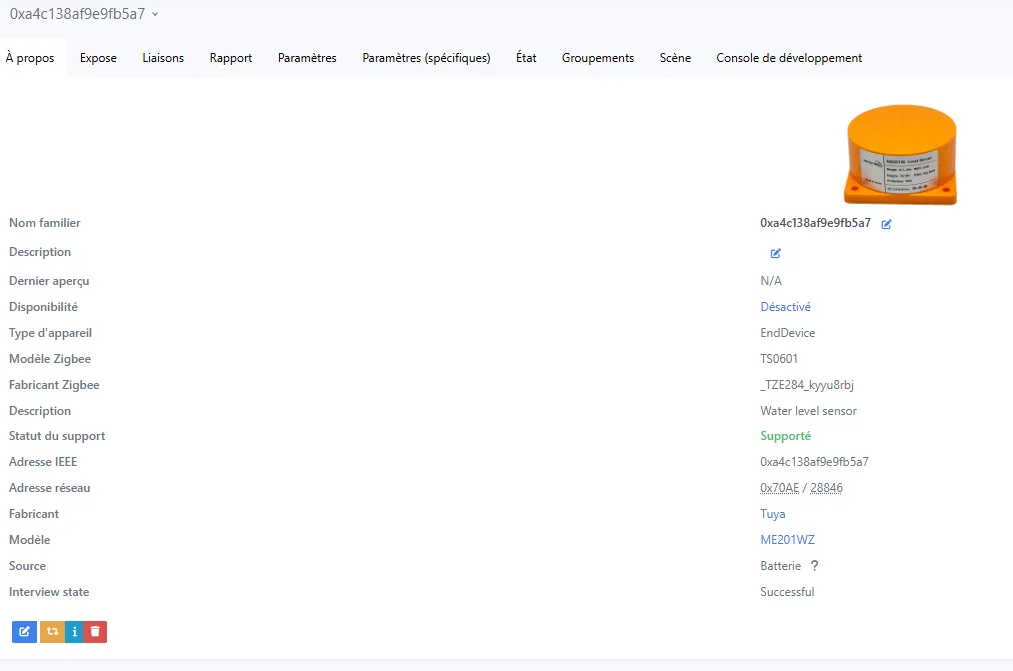Click the green Supporté status link
1013x671 pixels.
[x=785, y=436]
